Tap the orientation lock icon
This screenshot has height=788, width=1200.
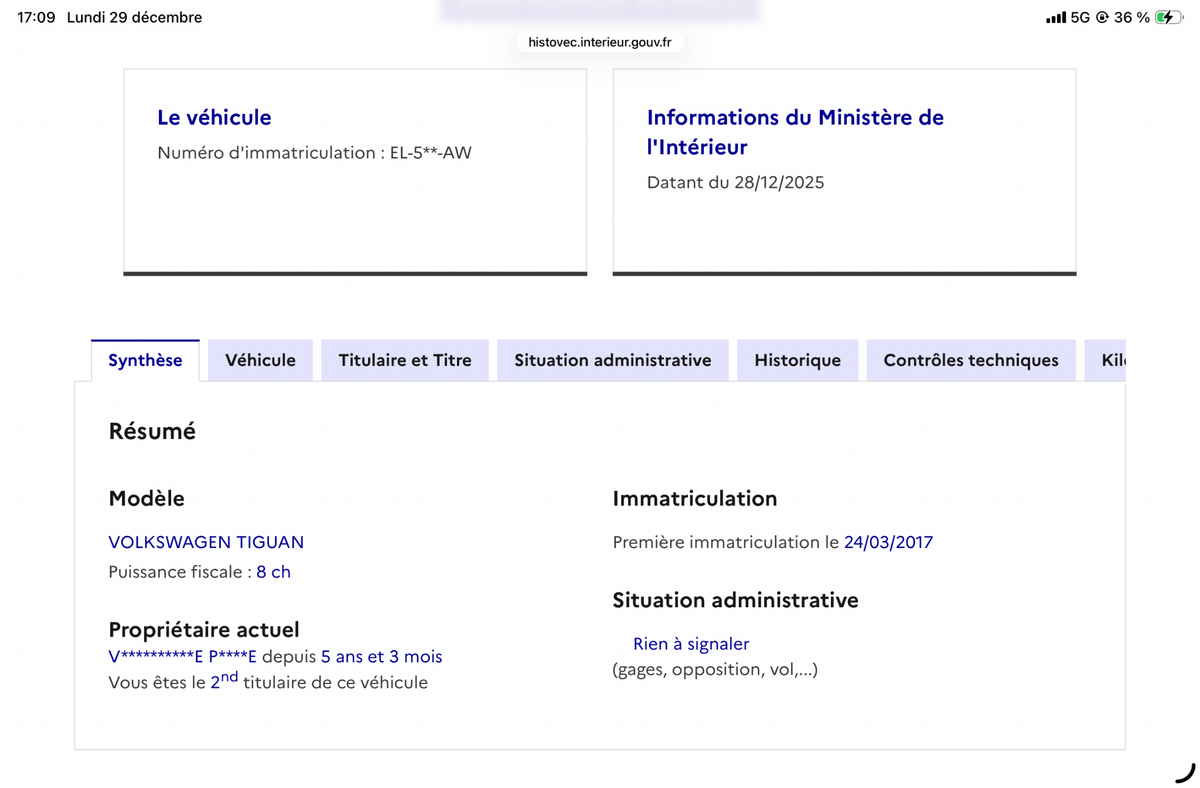(1102, 18)
